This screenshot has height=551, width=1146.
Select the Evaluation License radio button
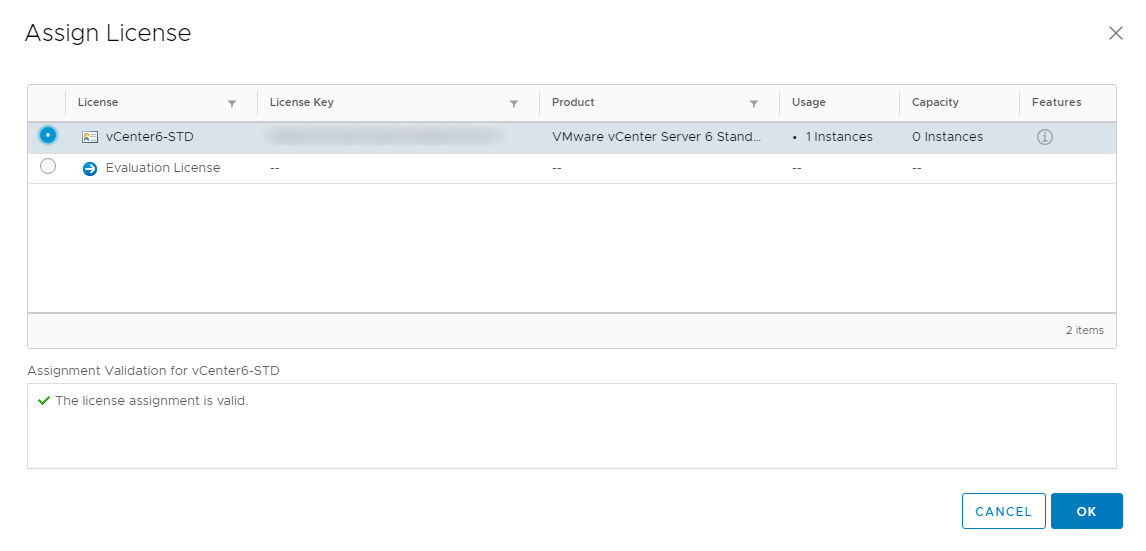48,167
